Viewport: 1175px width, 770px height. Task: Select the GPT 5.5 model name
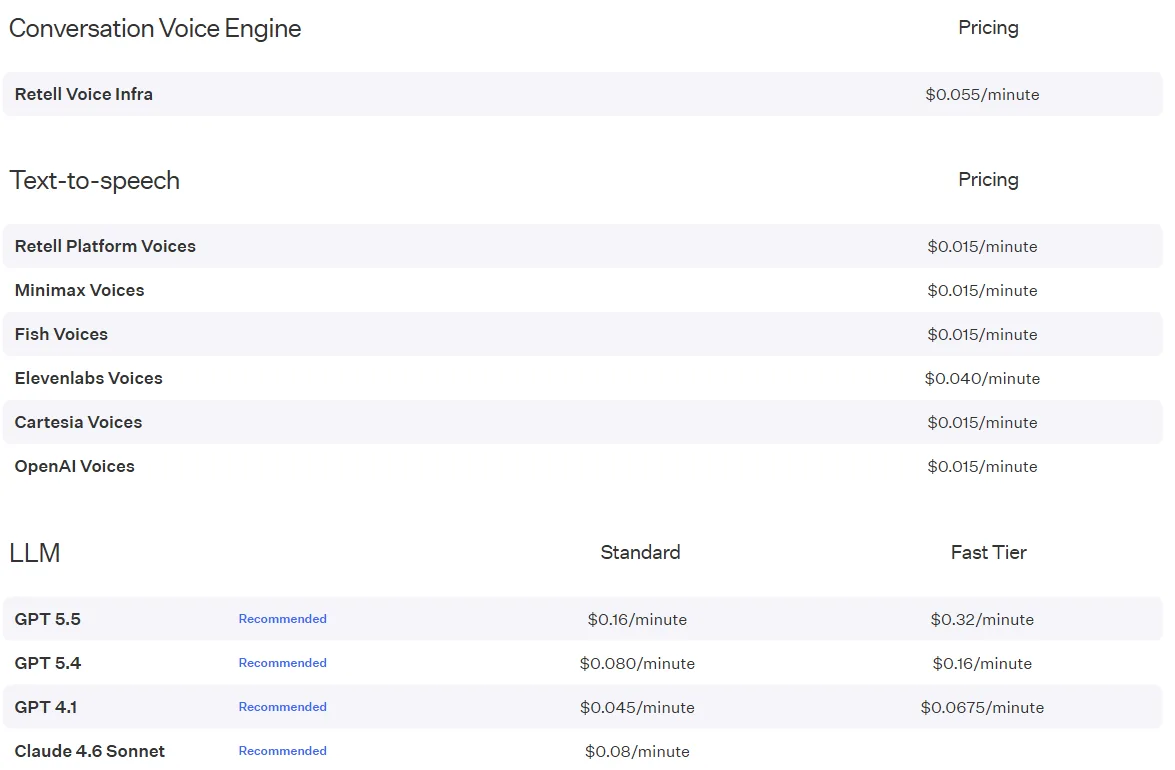click(x=48, y=619)
